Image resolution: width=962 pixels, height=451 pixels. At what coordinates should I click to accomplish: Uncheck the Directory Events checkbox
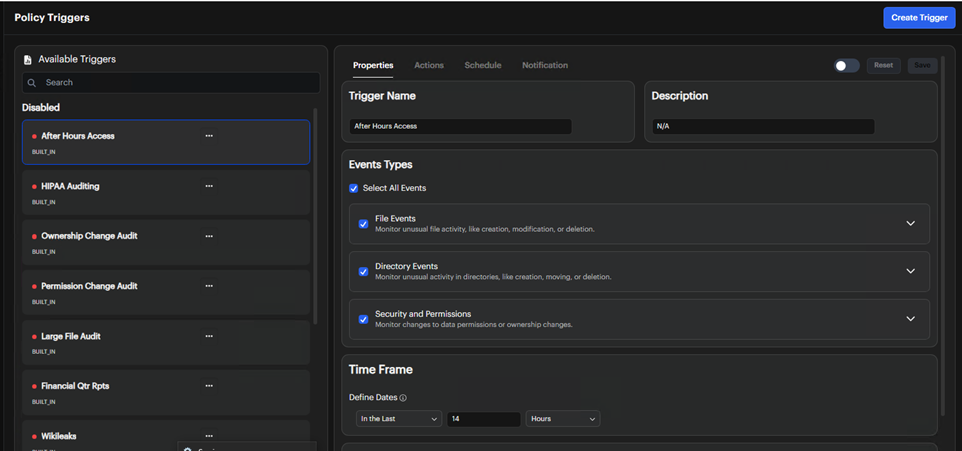(363, 271)
